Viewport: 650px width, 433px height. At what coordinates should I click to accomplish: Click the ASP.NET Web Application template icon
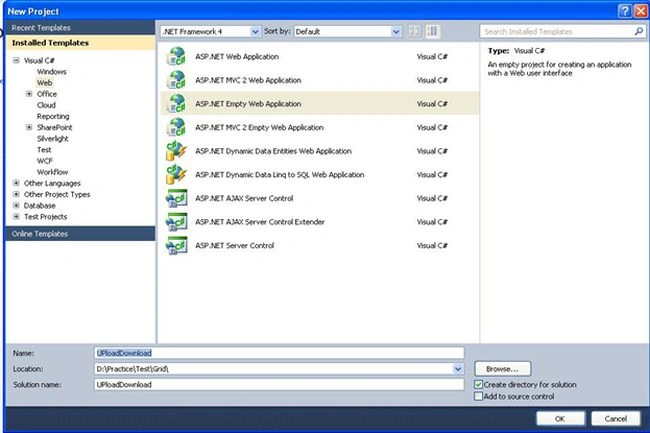click(177, 57)
